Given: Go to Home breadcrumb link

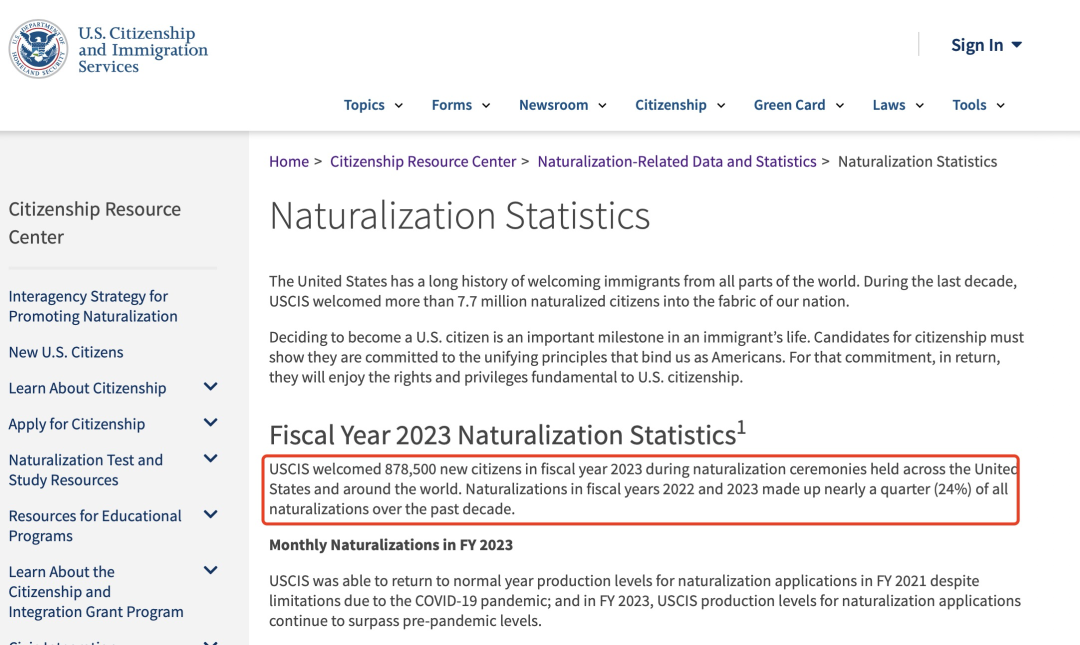Looking at the screenshot, I should tap(289, 161).
